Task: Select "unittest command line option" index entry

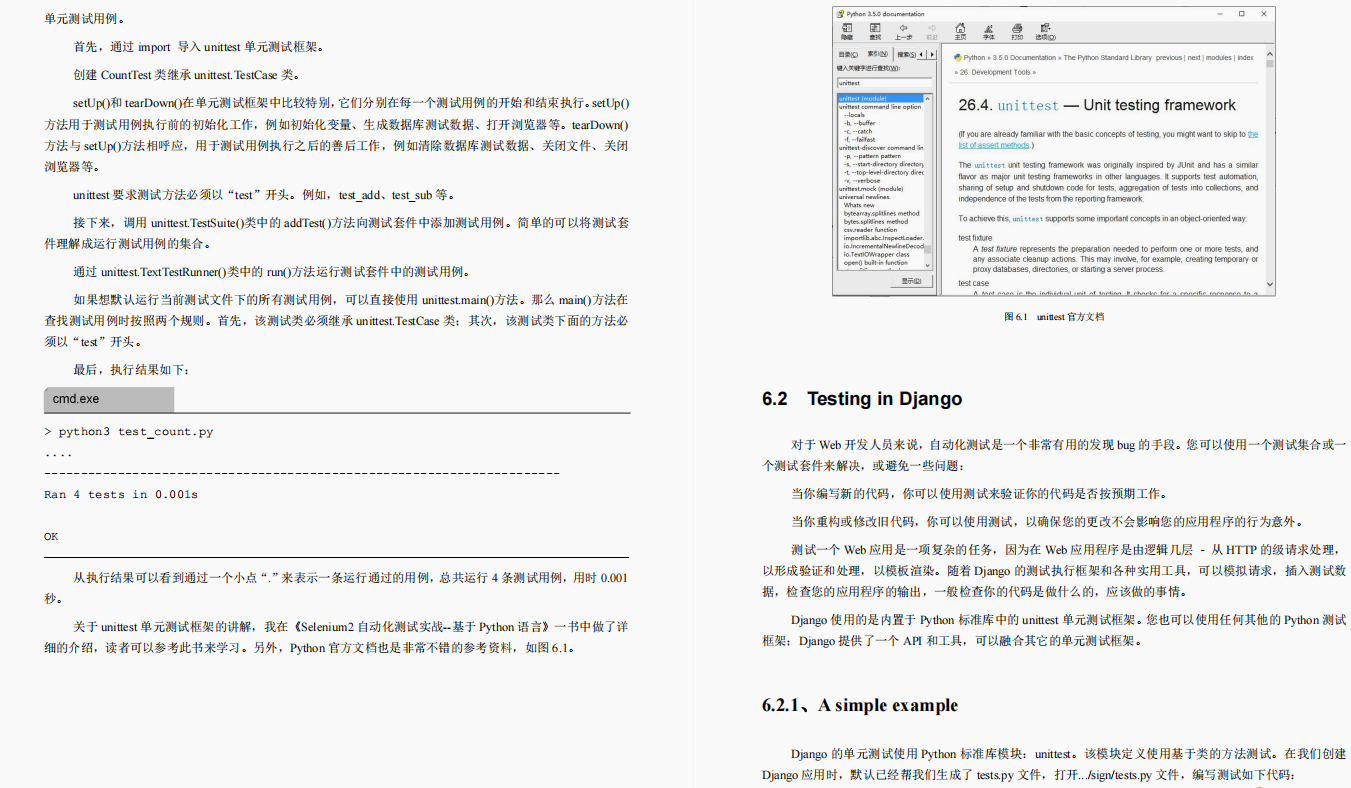Action: coord(880,107)
